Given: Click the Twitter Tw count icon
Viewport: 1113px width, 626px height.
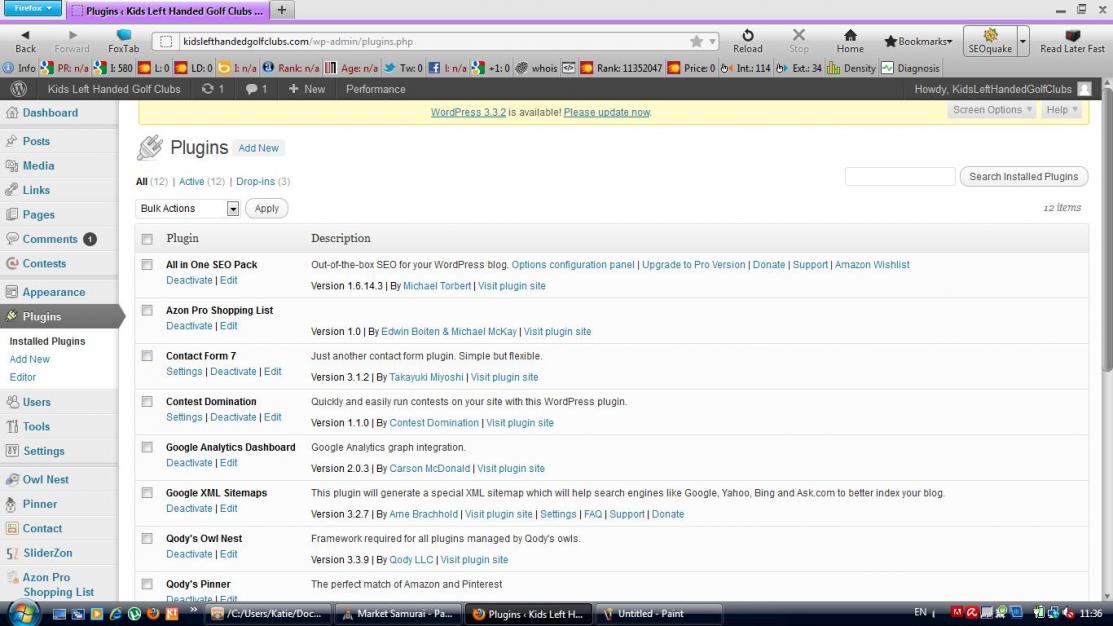Looking at the screenshot, I should pos(390,68).
